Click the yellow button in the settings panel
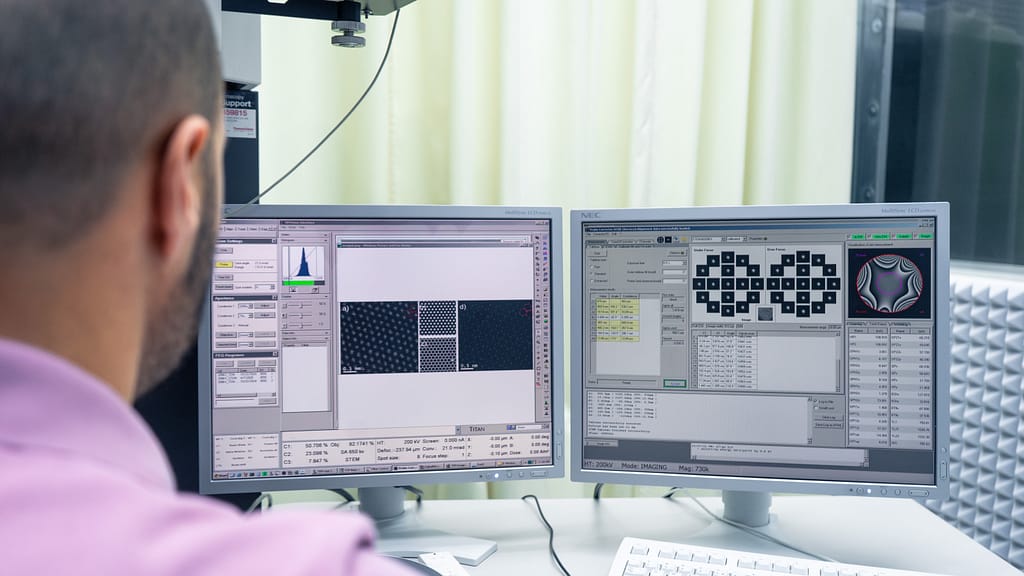This screenshot has width=1024, height=576. 226,264
